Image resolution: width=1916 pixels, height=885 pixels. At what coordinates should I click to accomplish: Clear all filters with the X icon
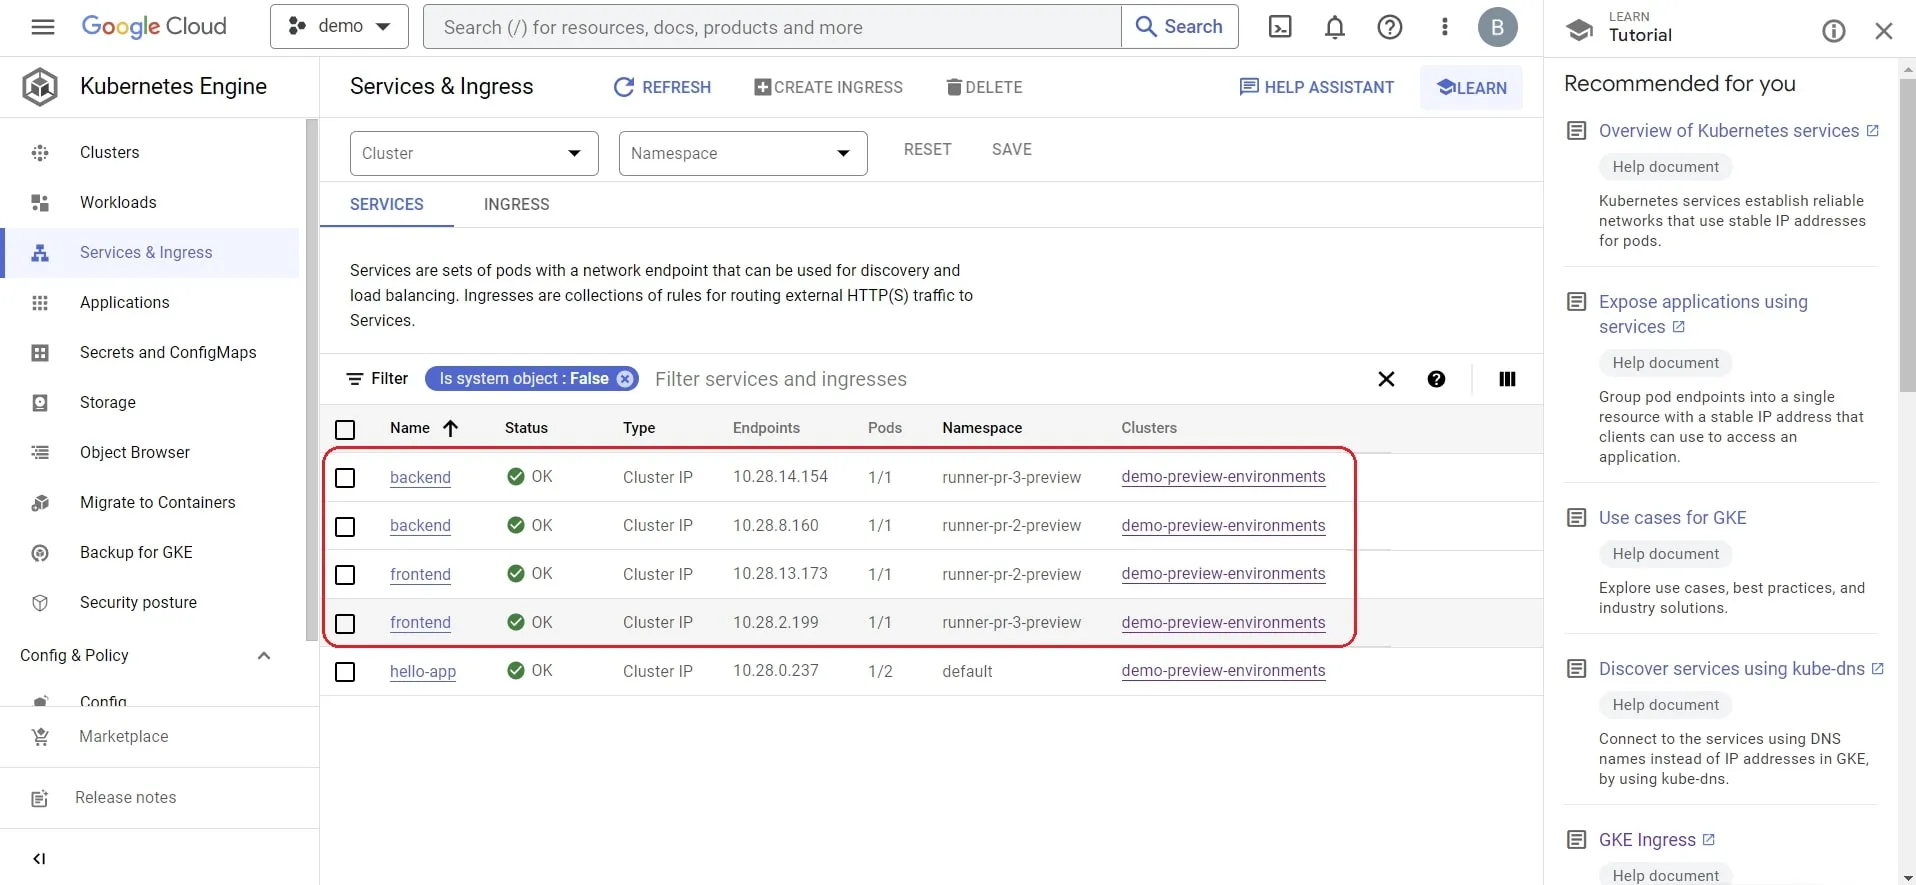click(x=1386, y=379)
